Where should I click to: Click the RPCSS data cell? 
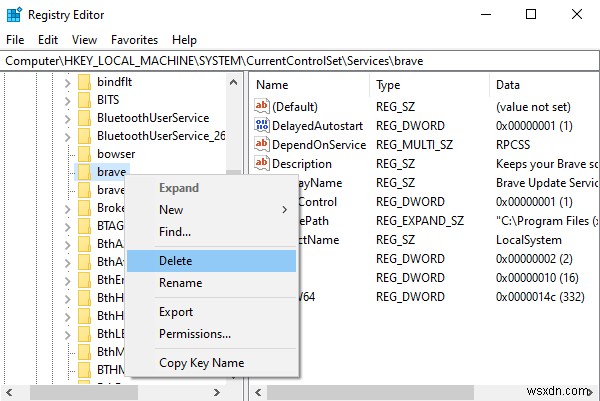(x=513, y=145)
